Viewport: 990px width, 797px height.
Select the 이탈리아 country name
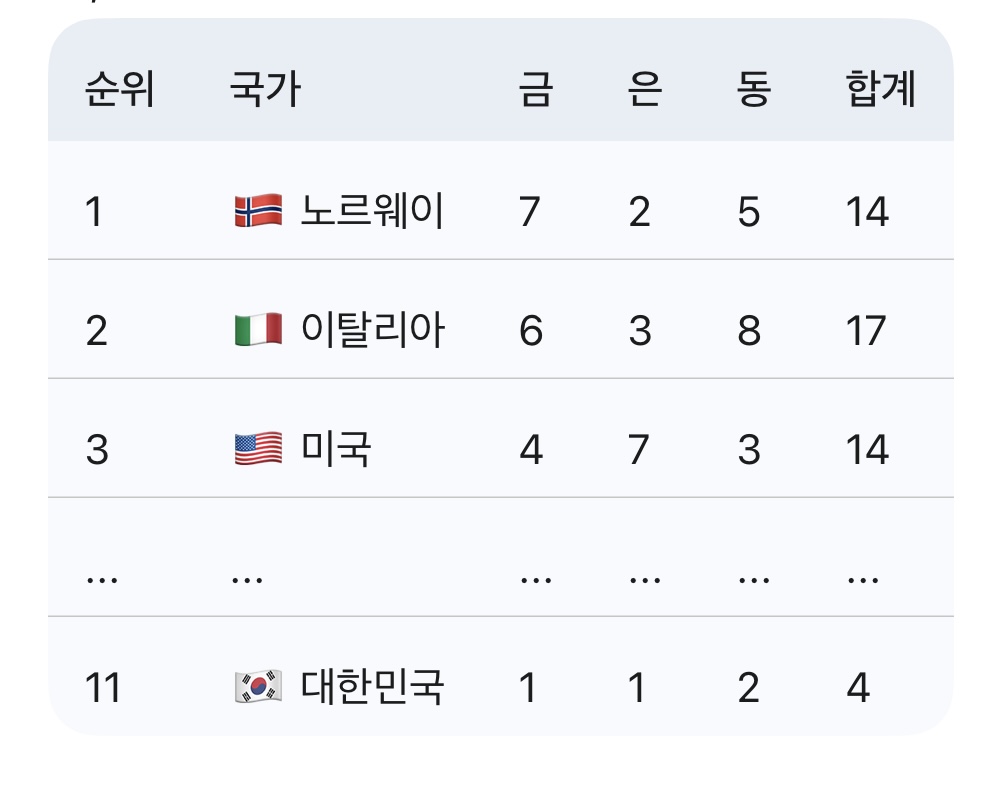373,330
